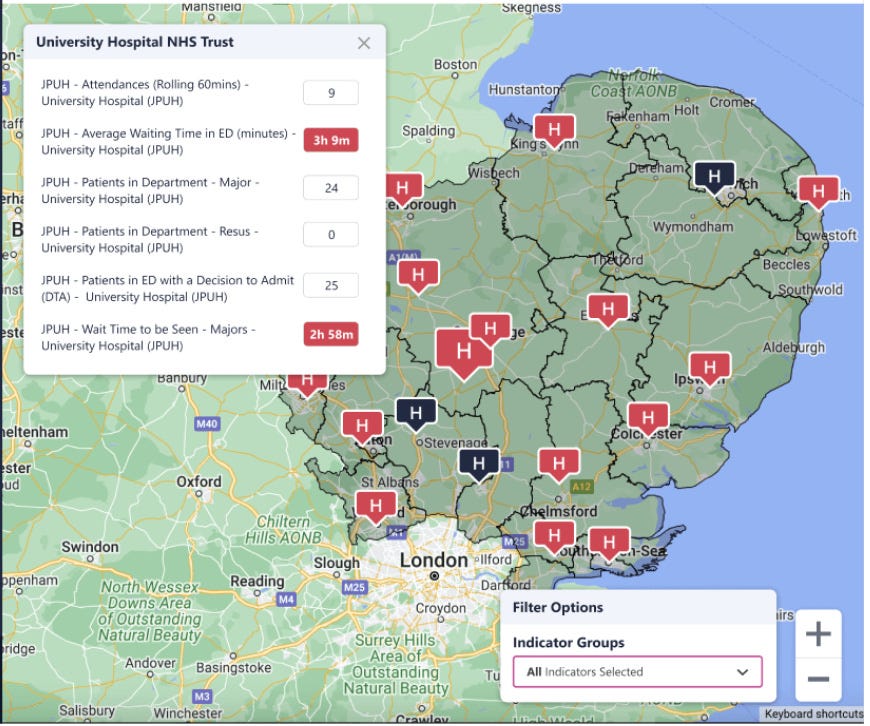Click the Boston label on the map
This screenshot has width=870, height=726.
pos(456,64)
